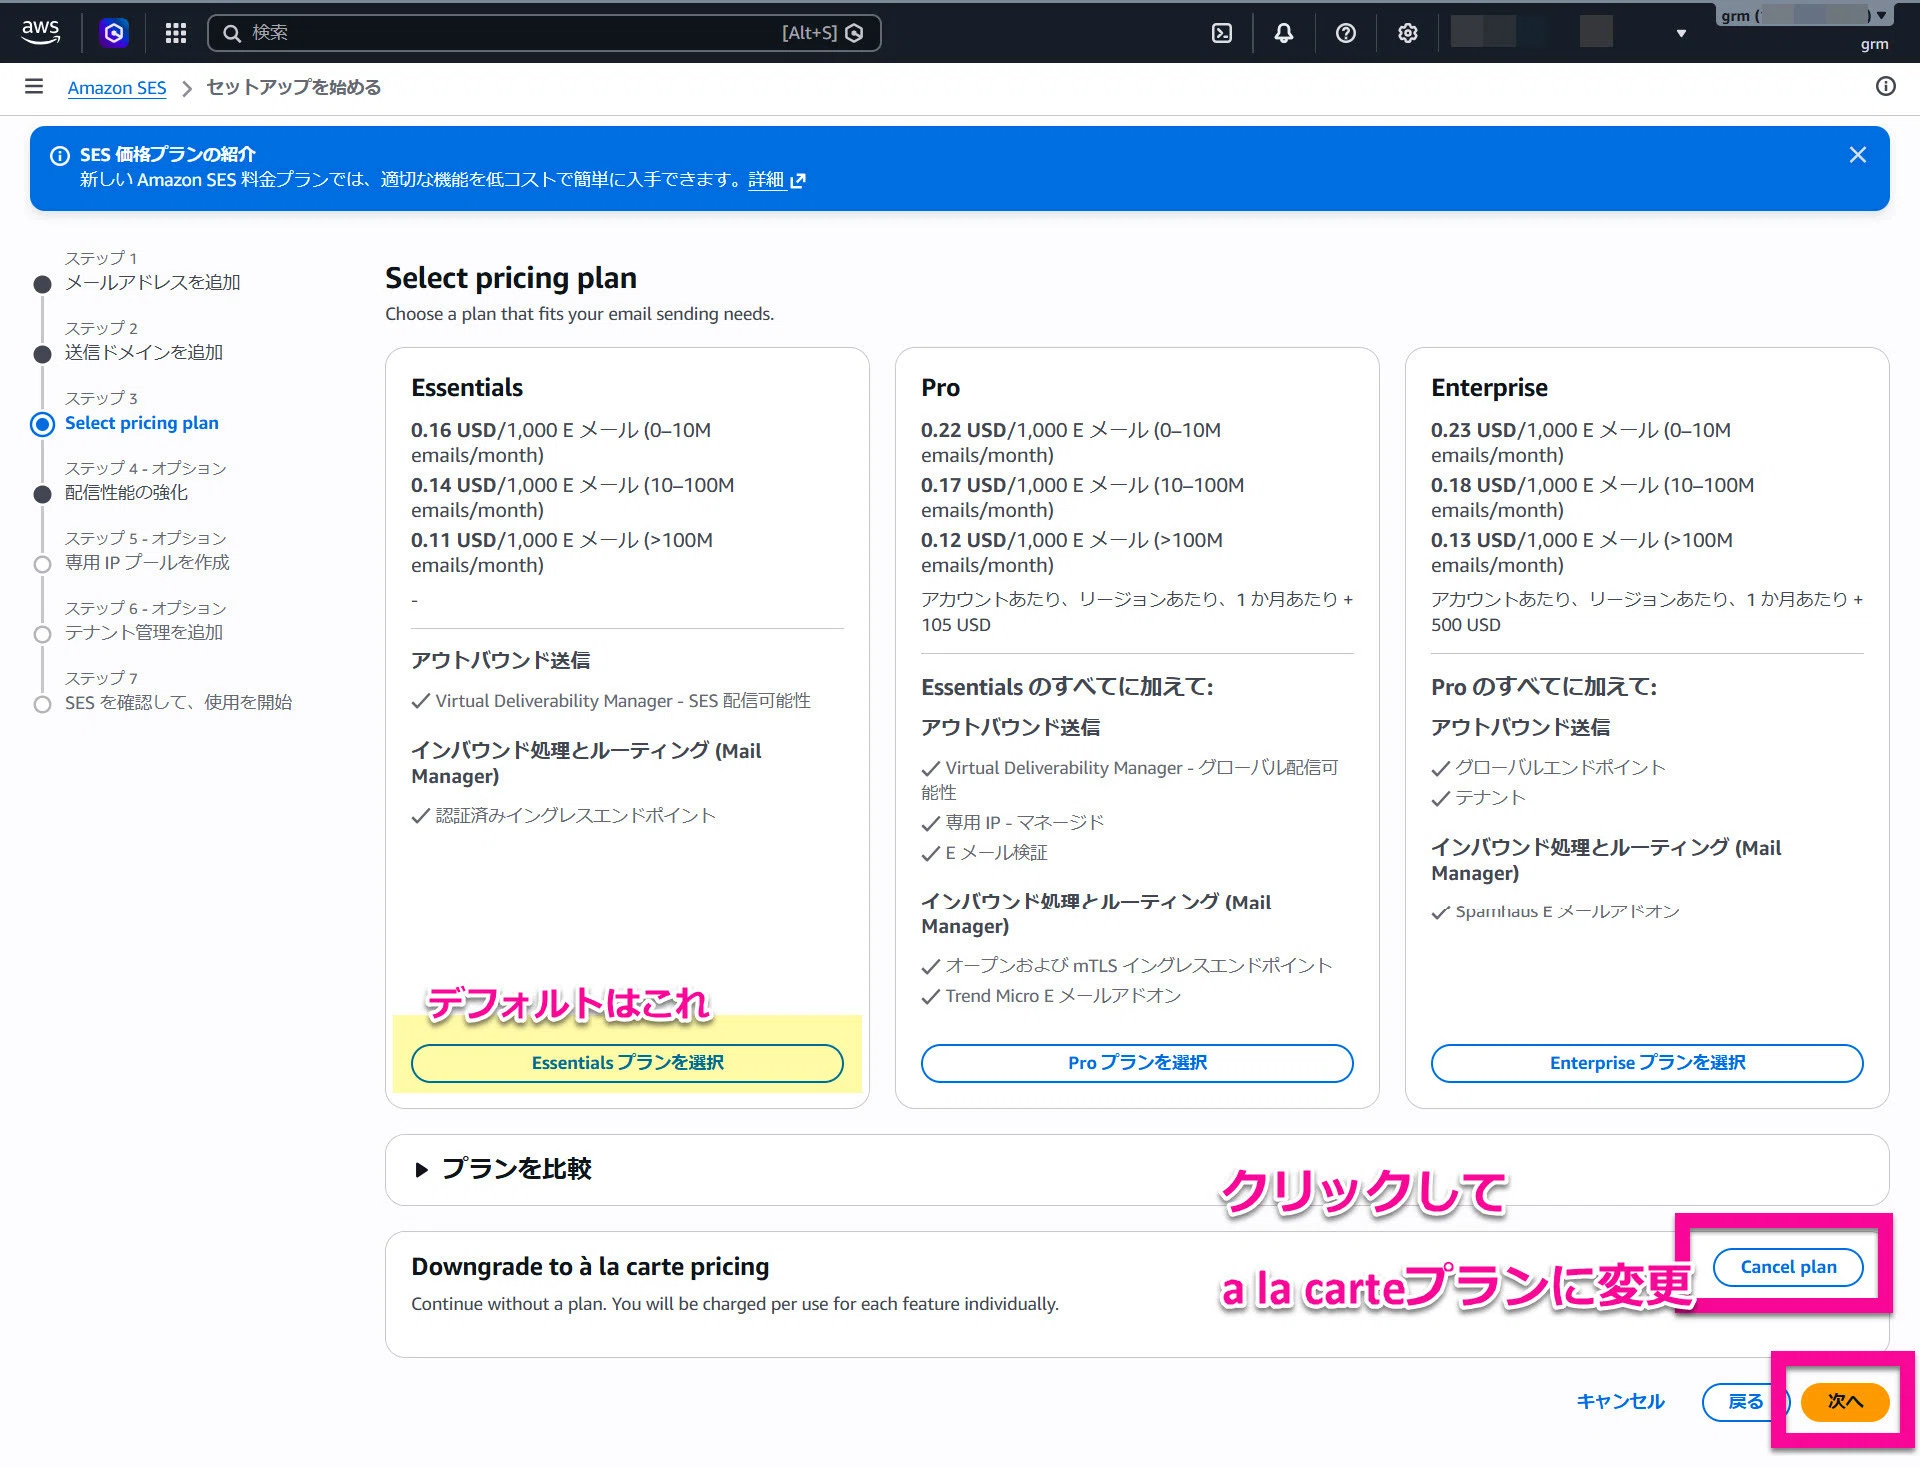Expand the プランを比較 section

pyautogui.click(x=504, y=1169)
